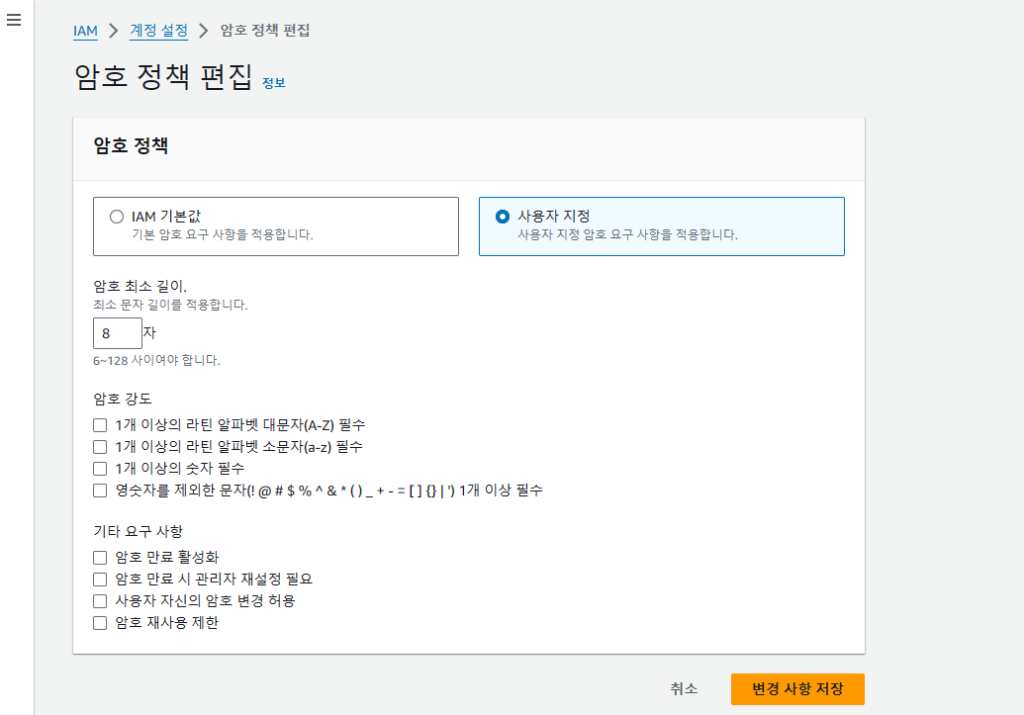The height and width of the screenshot is (715, 1024).
Task: Check non-alphanumeric character requirement checkbox
Action: (x=100, y=490)
